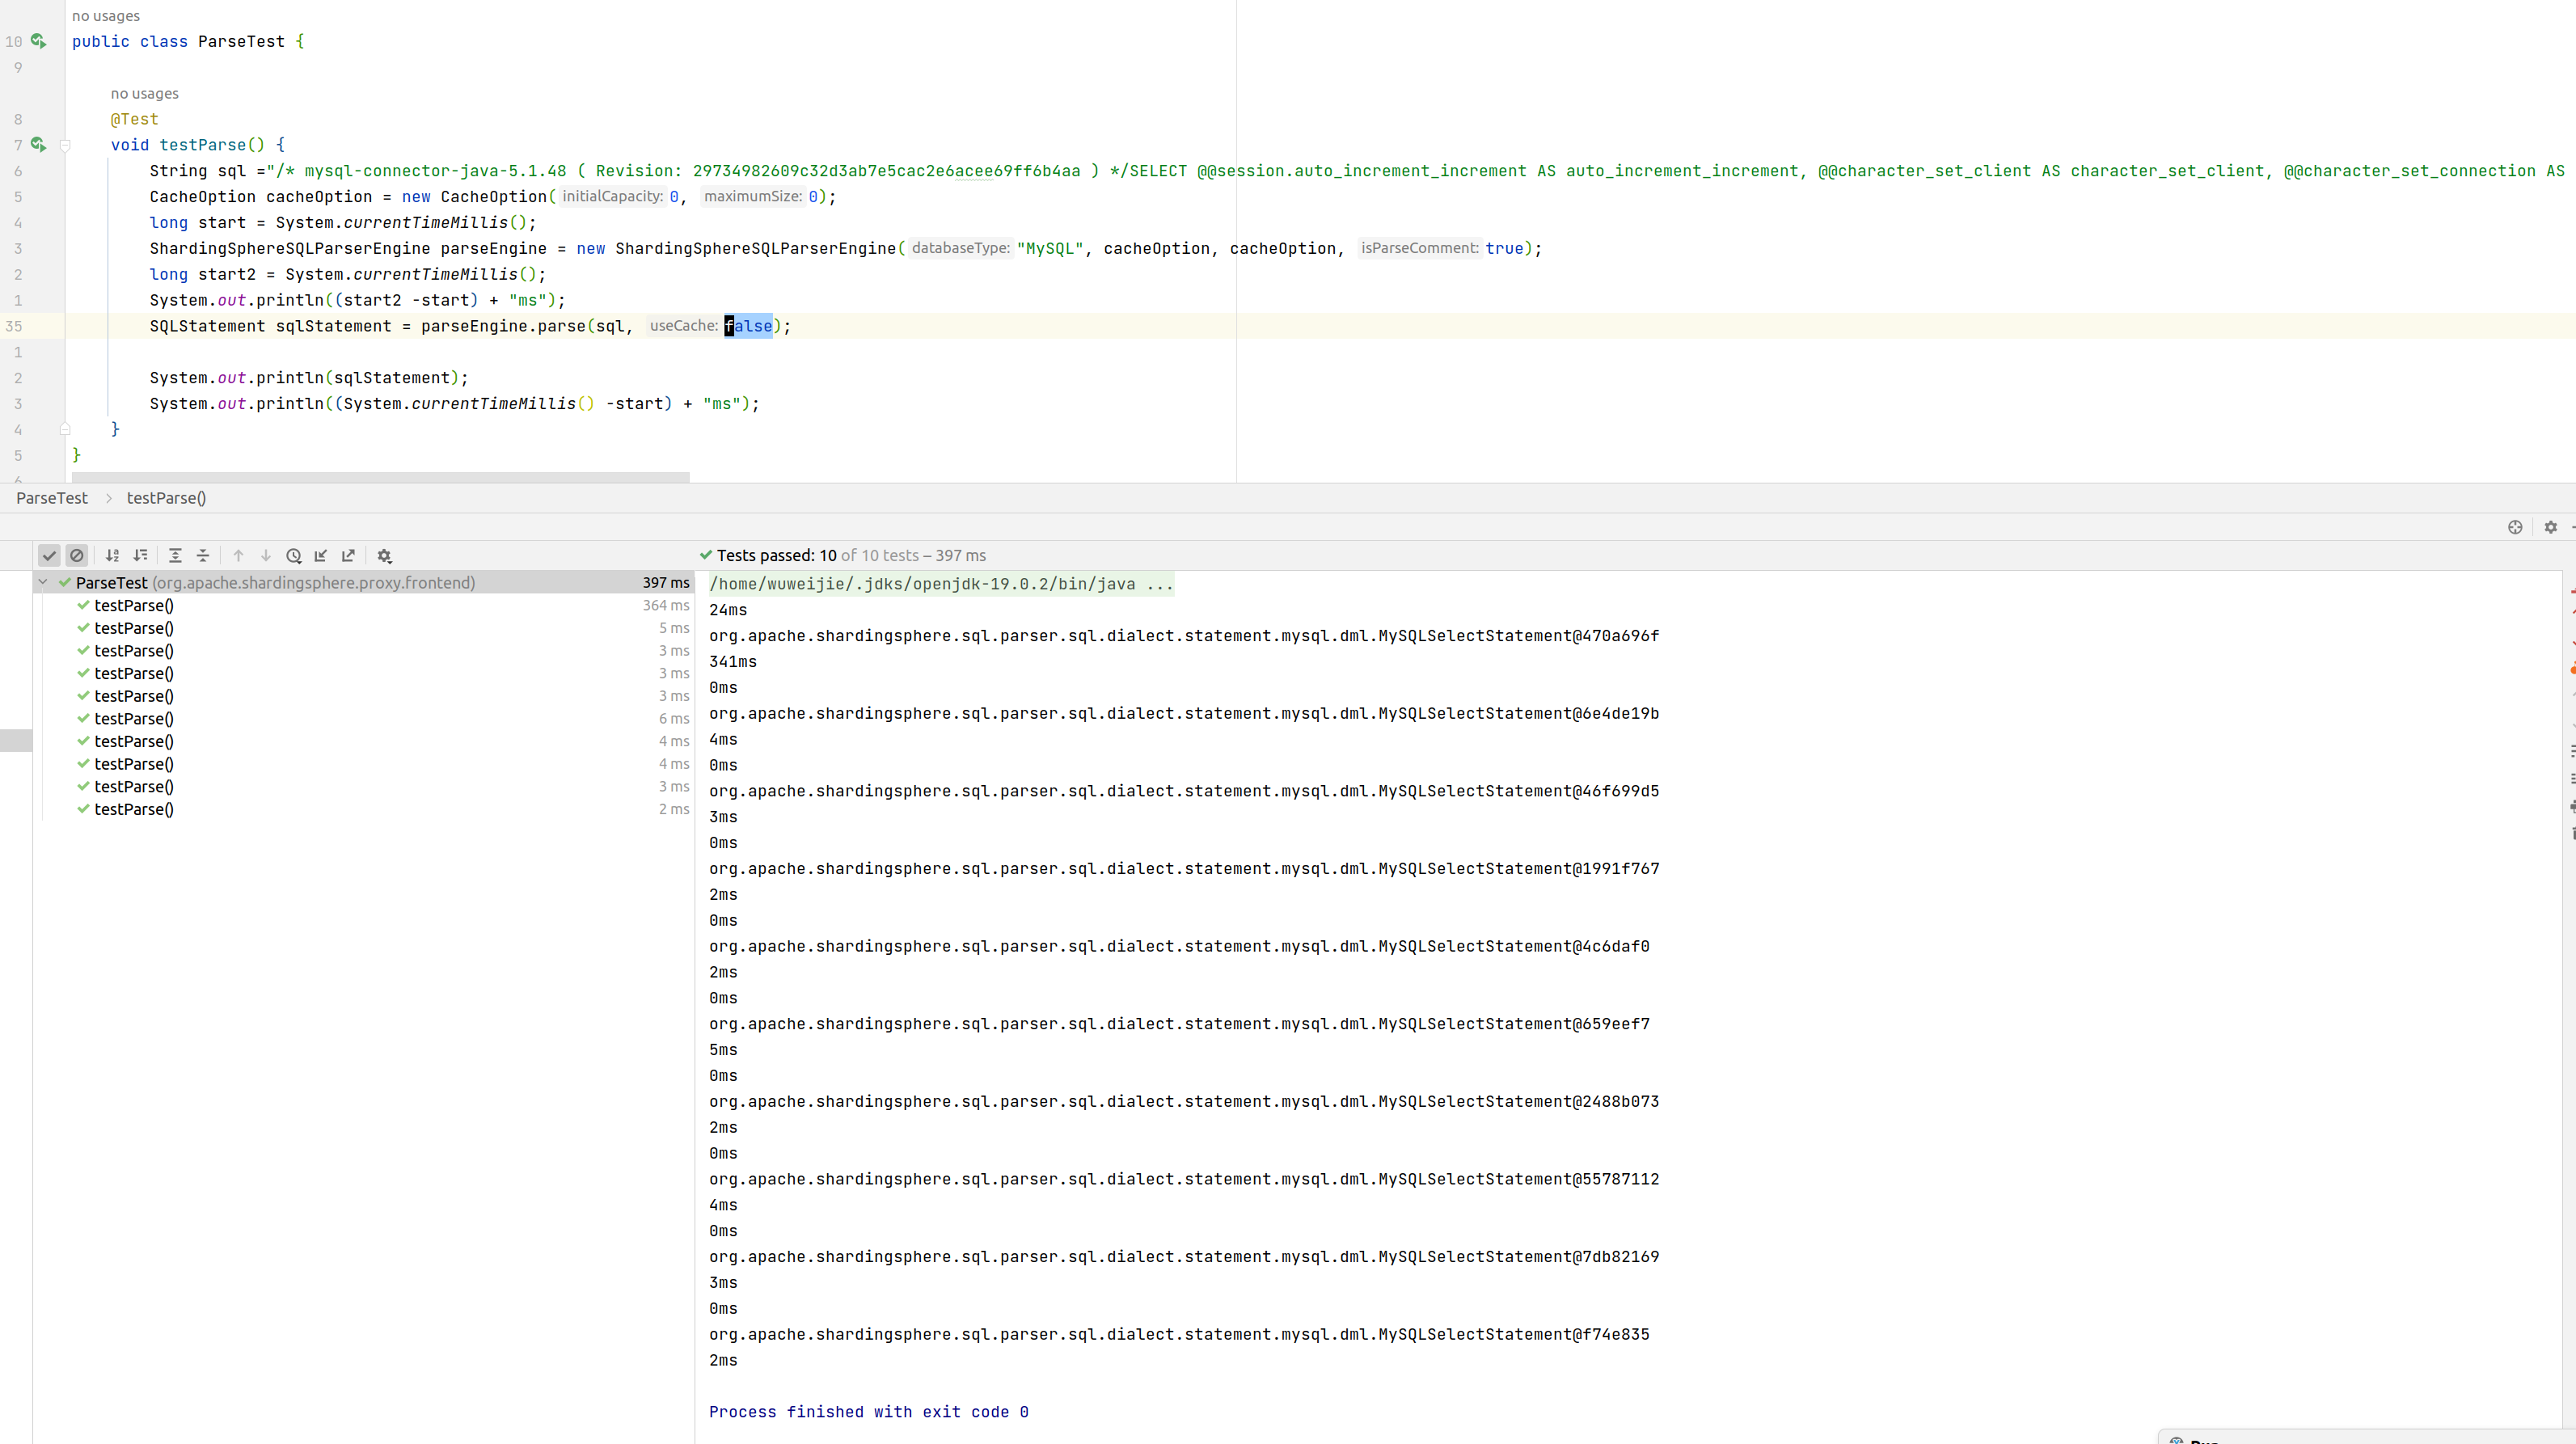Sort test results alphabetically
The image size is (2576, 1444).
click(113, 556)
